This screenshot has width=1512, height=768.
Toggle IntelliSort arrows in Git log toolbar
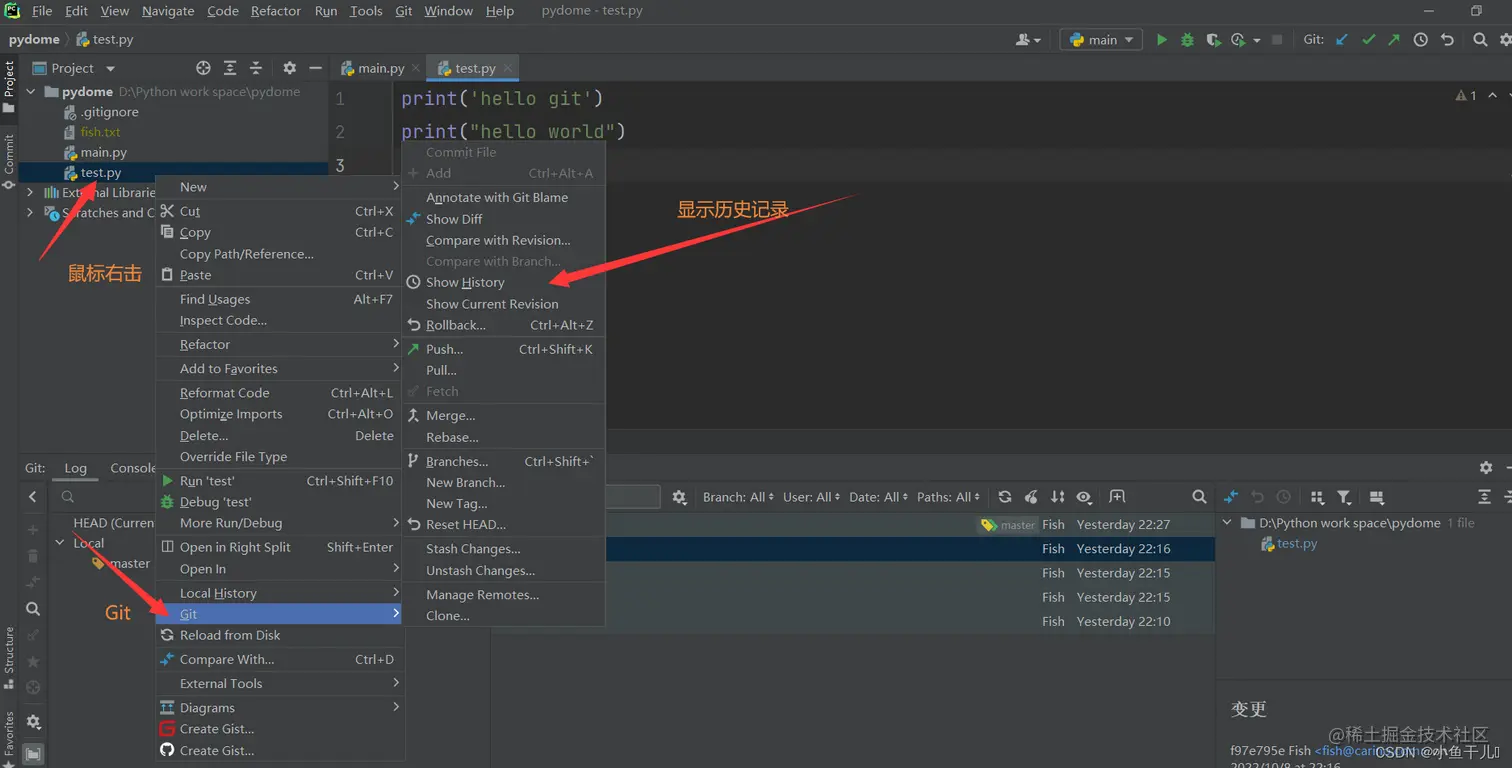click(1057, 497)
